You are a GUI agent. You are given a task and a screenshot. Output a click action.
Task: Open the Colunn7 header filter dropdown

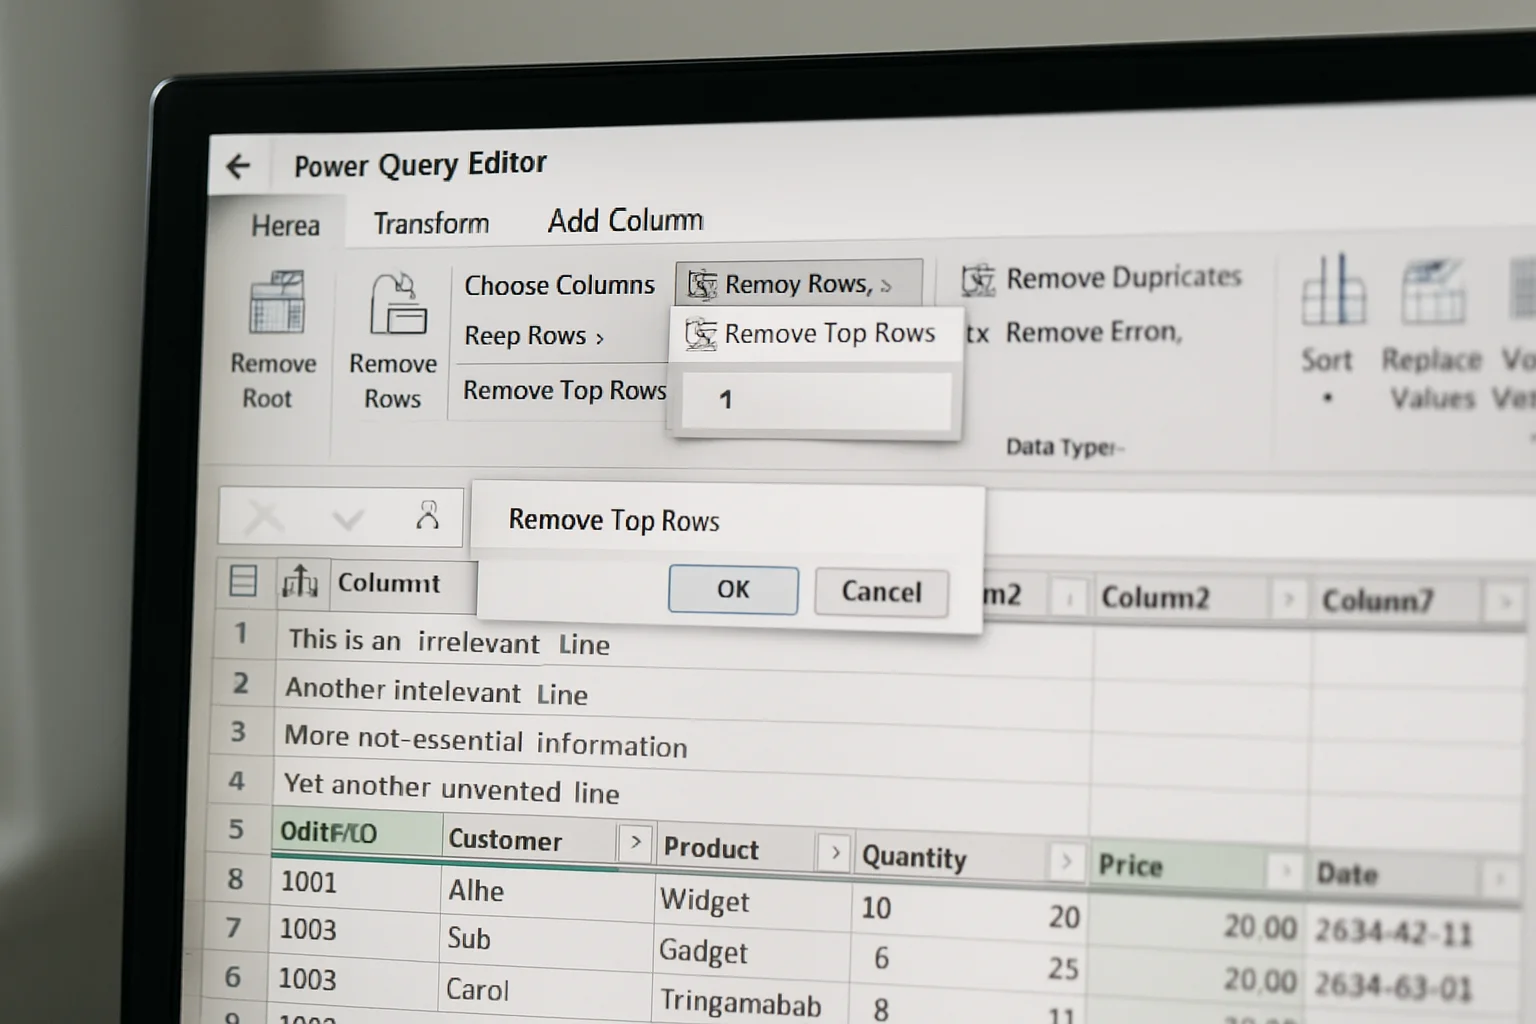click(1503, 603)
